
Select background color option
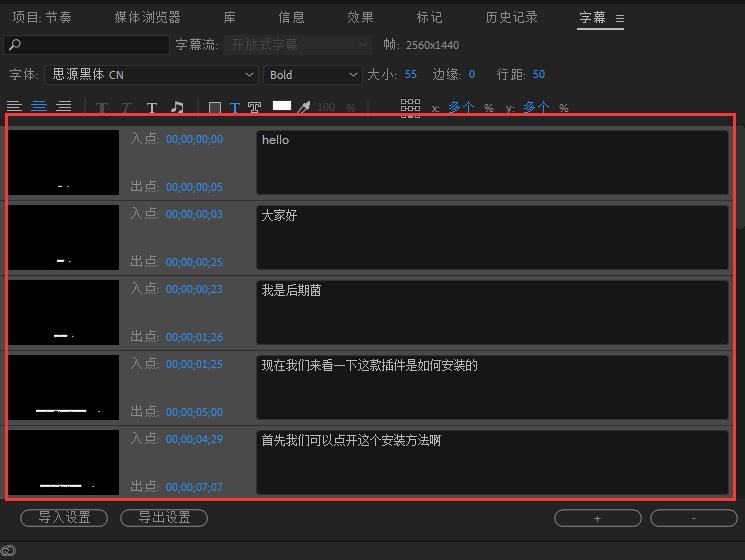tap(215, 108)
